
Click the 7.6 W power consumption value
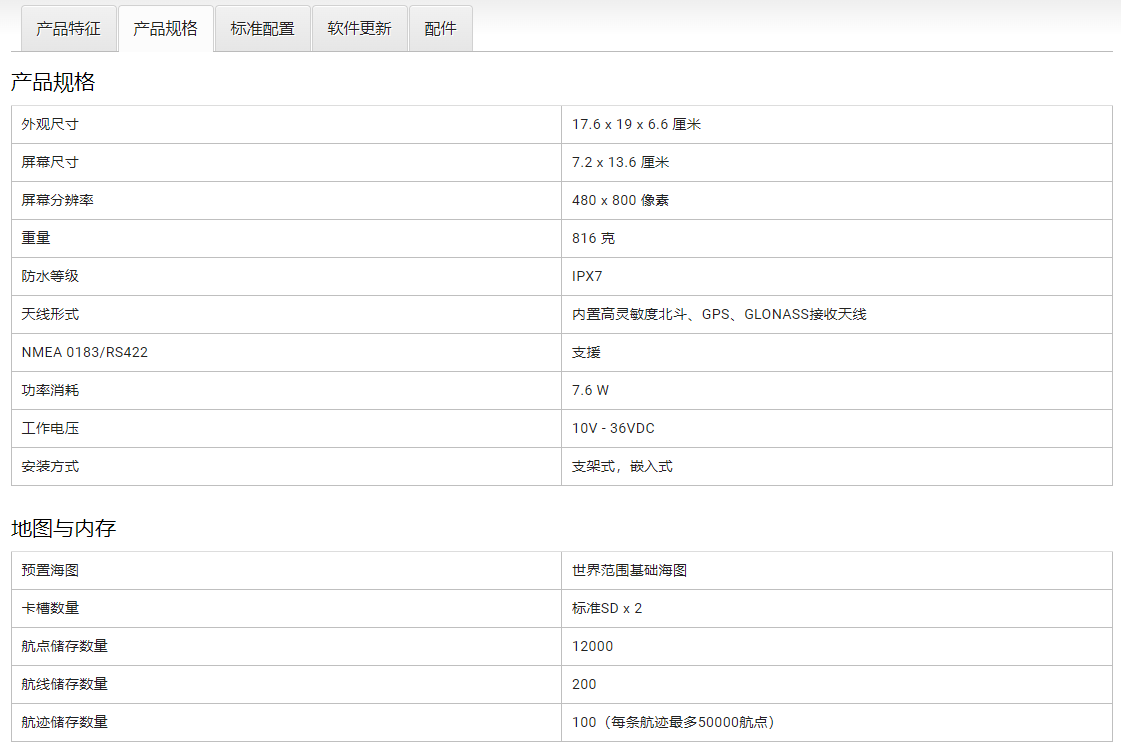pos(590,391)
